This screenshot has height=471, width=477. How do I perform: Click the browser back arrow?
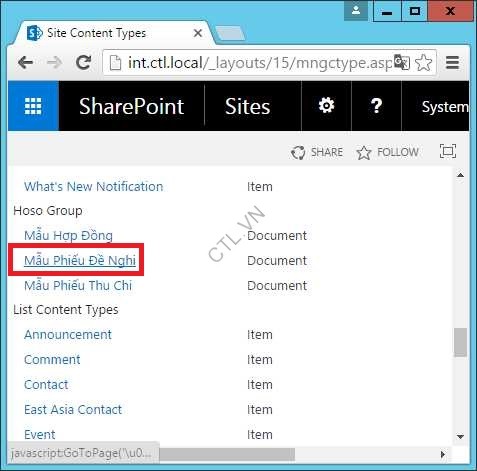click(x=26, y=62)
